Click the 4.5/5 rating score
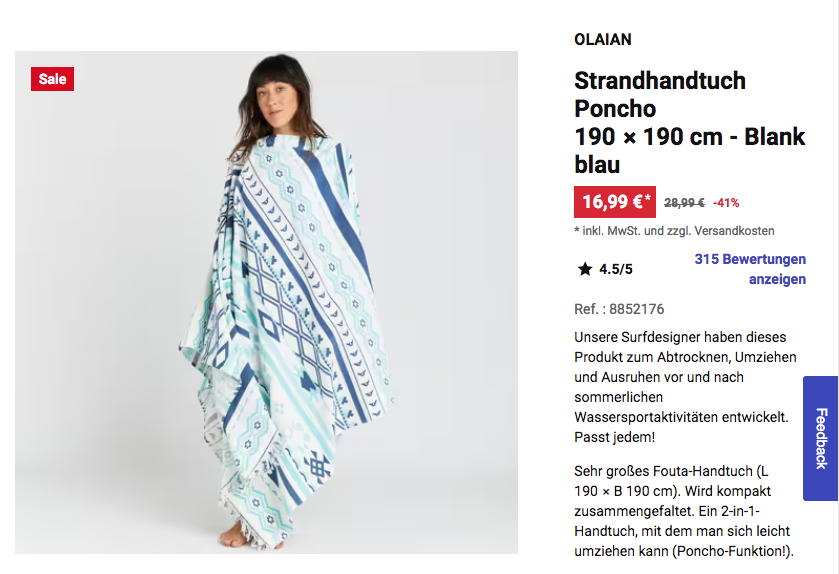The width and height of the screenshot is (839, 574). (616, 269)
